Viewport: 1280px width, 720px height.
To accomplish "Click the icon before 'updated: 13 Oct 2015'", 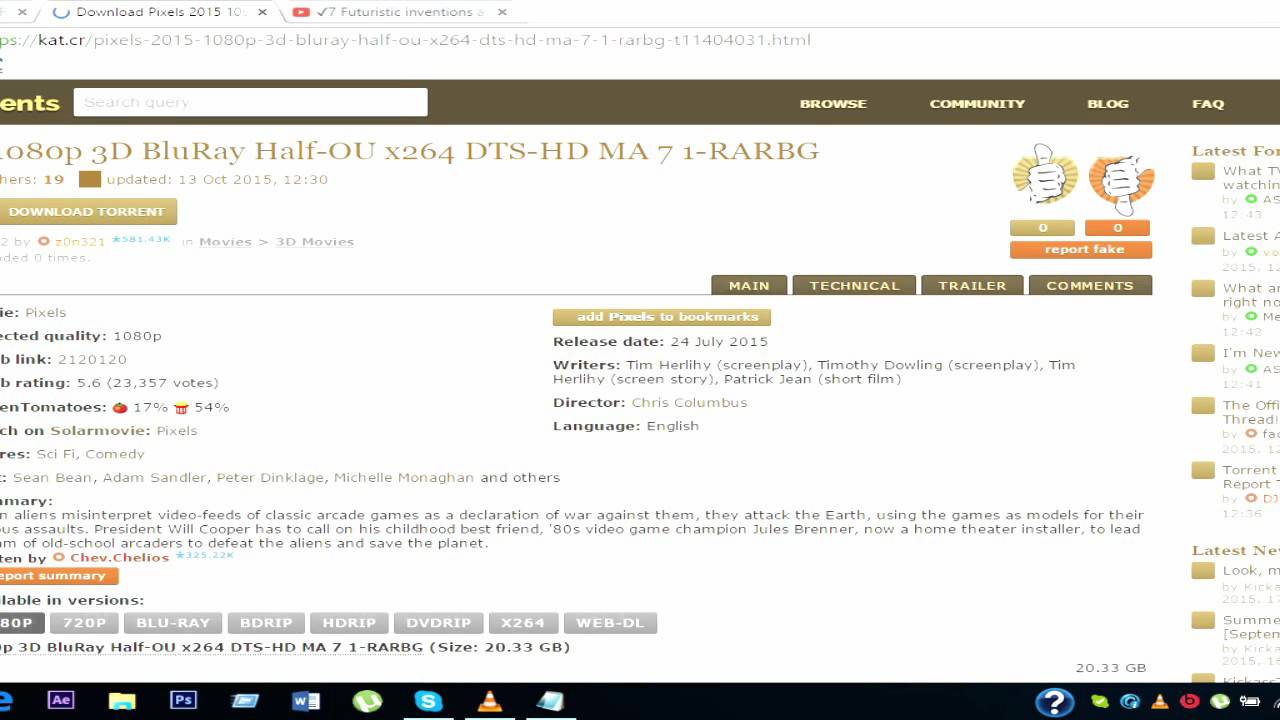I will tap(90, 179).
